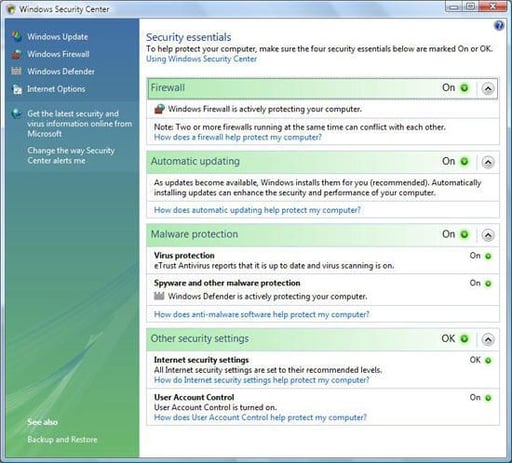512x463 pixels.
Task: Open Windows Defender from the sidebar
Action: tap(61, 71)
